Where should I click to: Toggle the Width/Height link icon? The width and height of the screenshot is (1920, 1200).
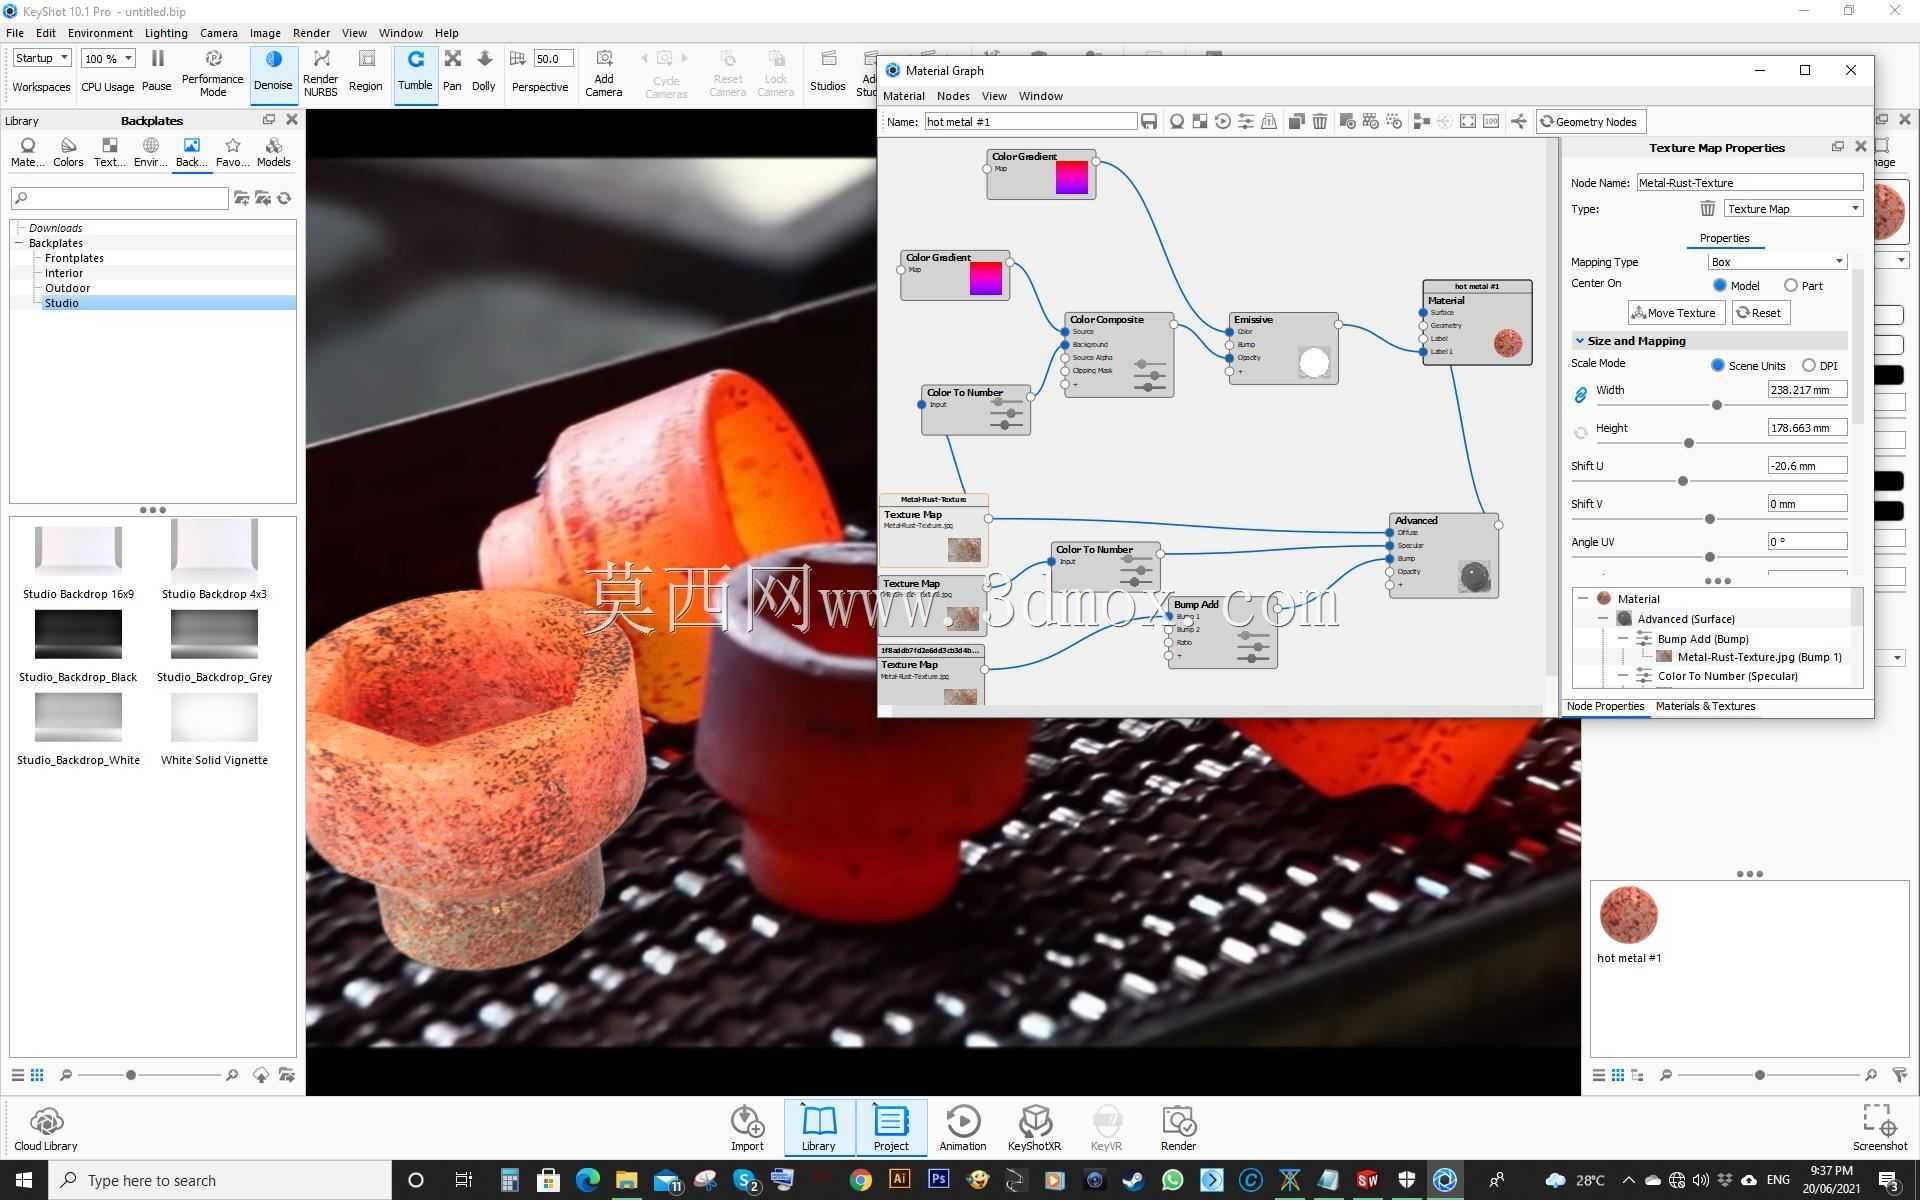(1581, 395)
